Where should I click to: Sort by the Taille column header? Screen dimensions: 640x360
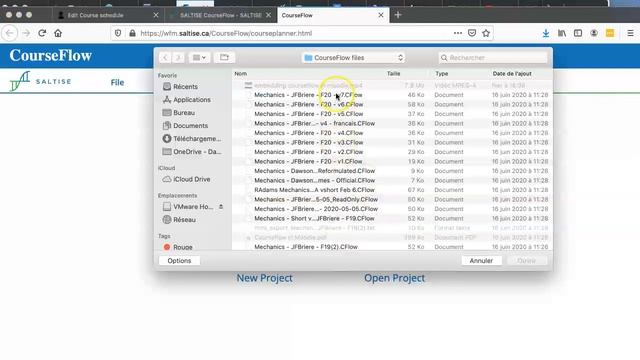[393, 73]
